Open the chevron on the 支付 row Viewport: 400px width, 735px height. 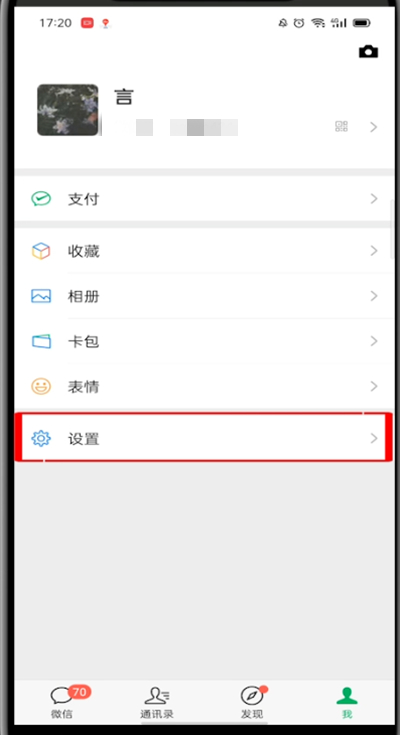tap(374, 199)
